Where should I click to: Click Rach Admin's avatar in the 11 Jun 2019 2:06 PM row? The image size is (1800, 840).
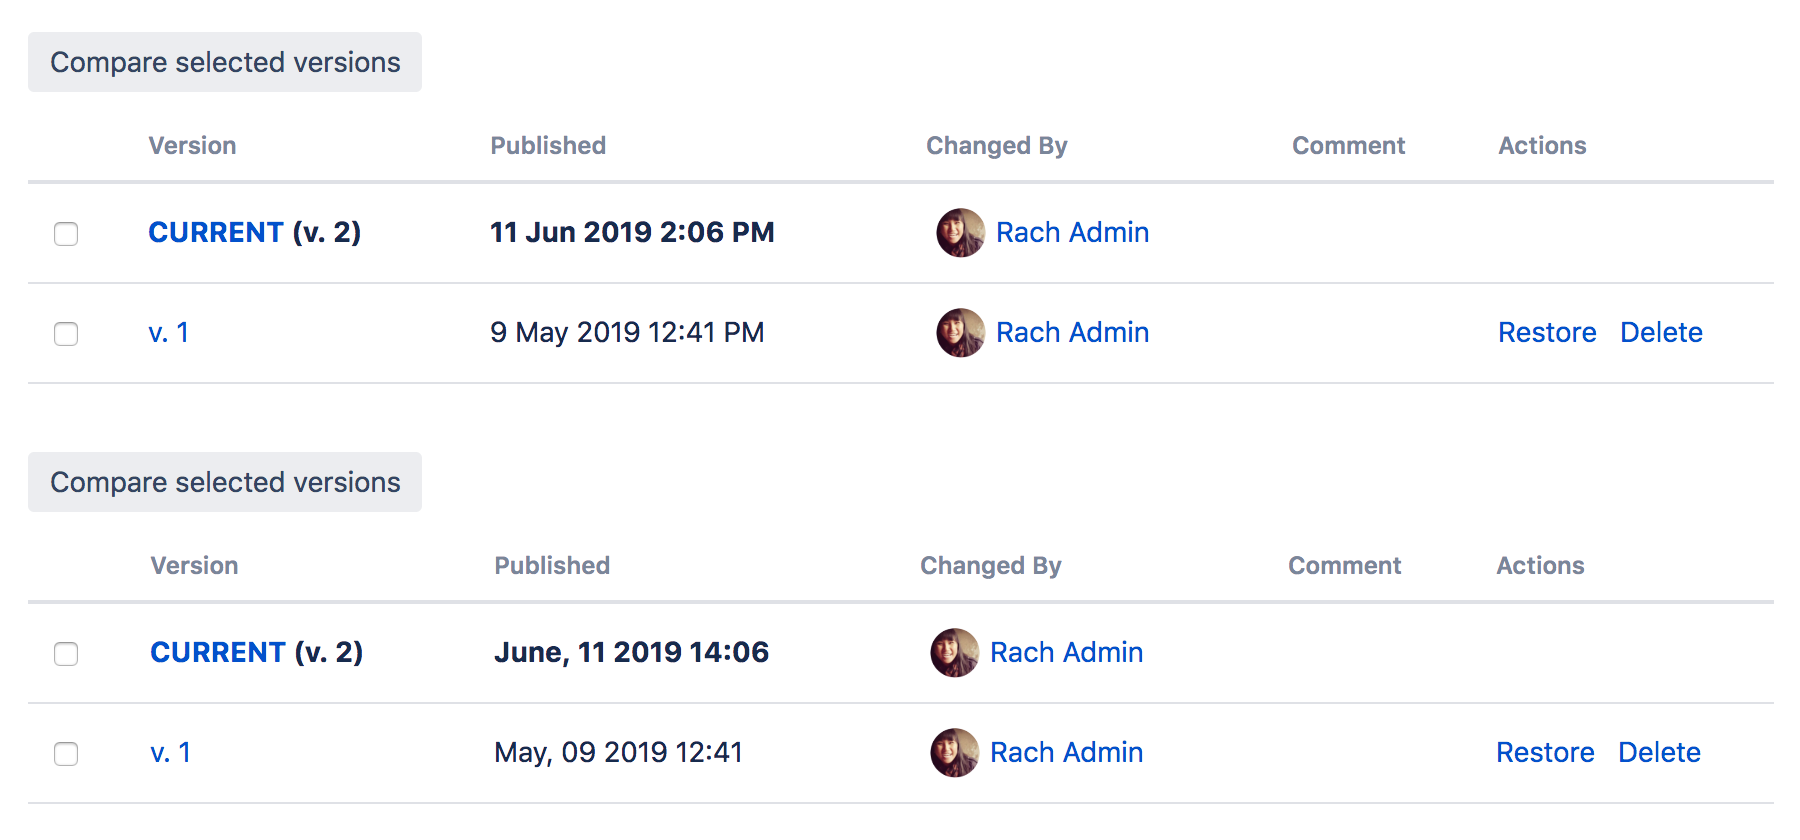pos(960,233)
